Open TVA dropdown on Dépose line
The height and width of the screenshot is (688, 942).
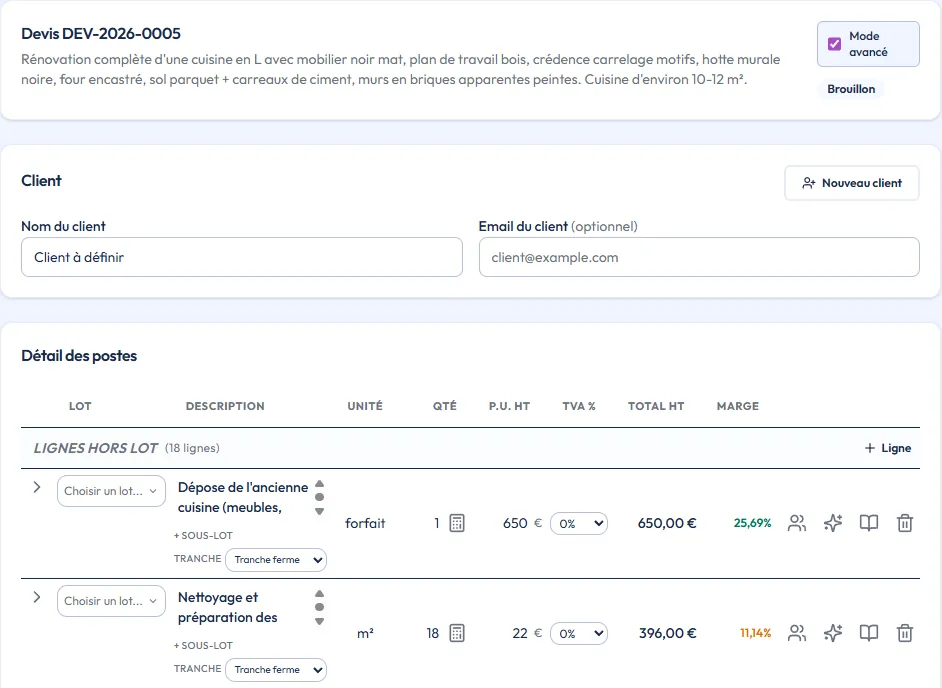579,523
